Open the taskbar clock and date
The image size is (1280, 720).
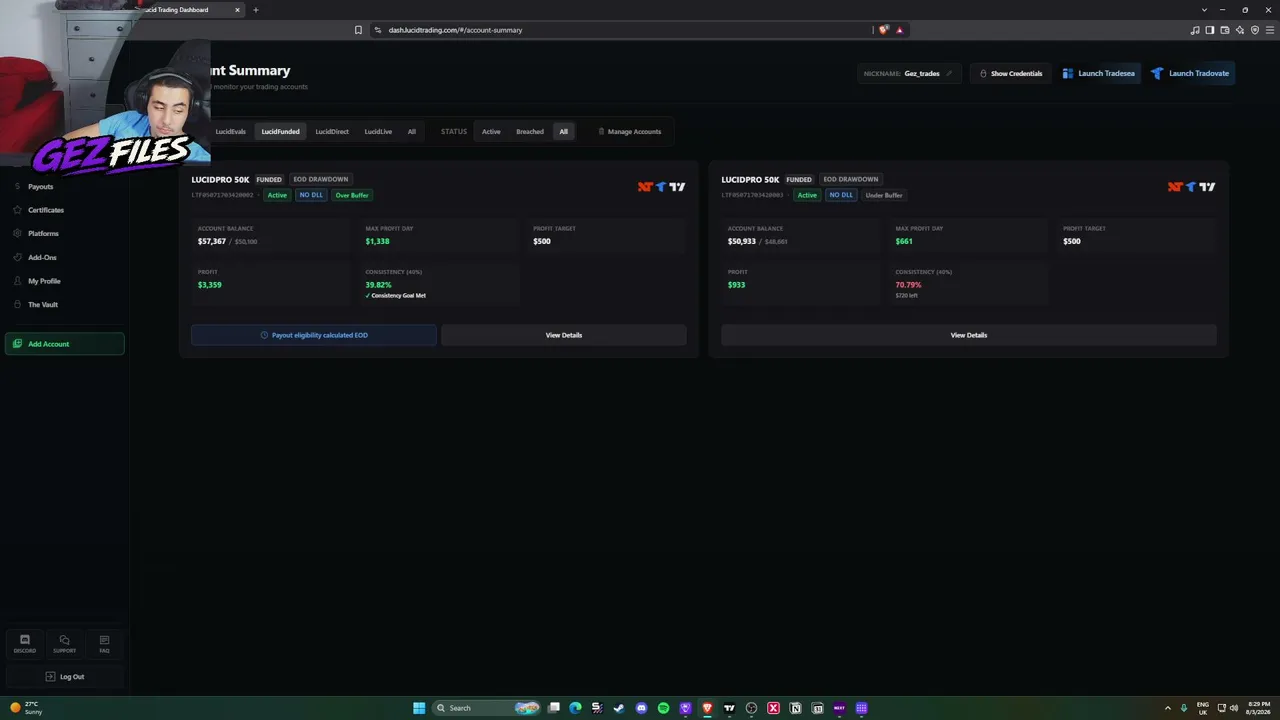(x=1258, y=708)
